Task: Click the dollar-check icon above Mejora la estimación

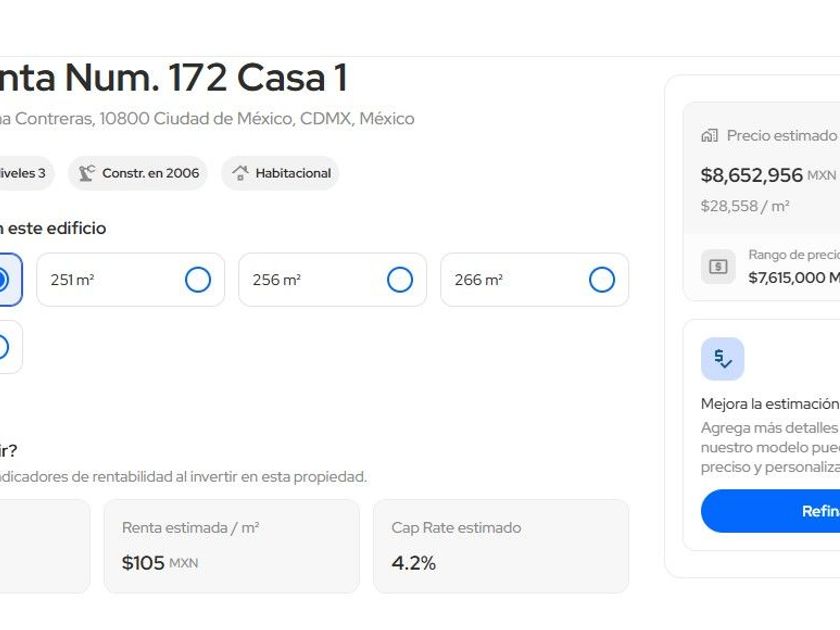Action: coord(722,359)
